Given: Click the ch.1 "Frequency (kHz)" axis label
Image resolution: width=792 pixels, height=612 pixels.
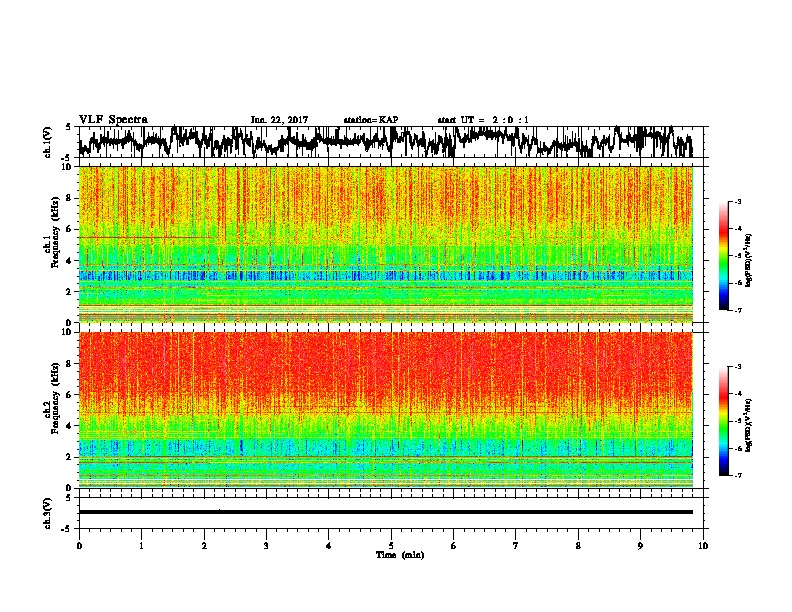Looking at the screenshot, I should tap(55, 232).
